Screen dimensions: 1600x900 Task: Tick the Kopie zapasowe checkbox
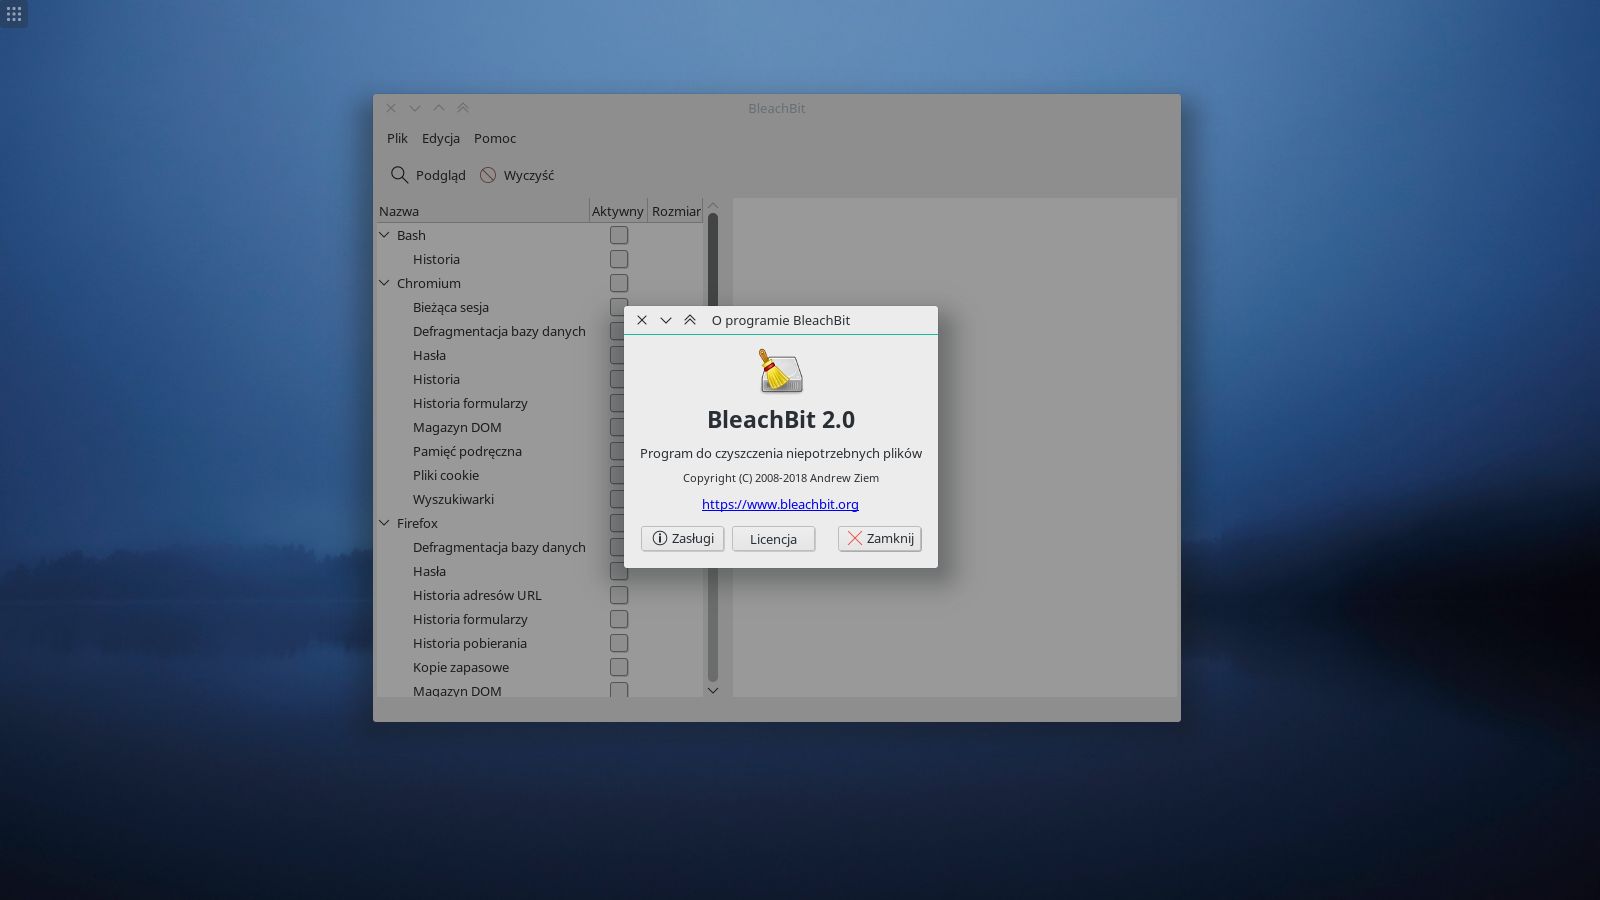pyautogui.click(x=619, y=667)
